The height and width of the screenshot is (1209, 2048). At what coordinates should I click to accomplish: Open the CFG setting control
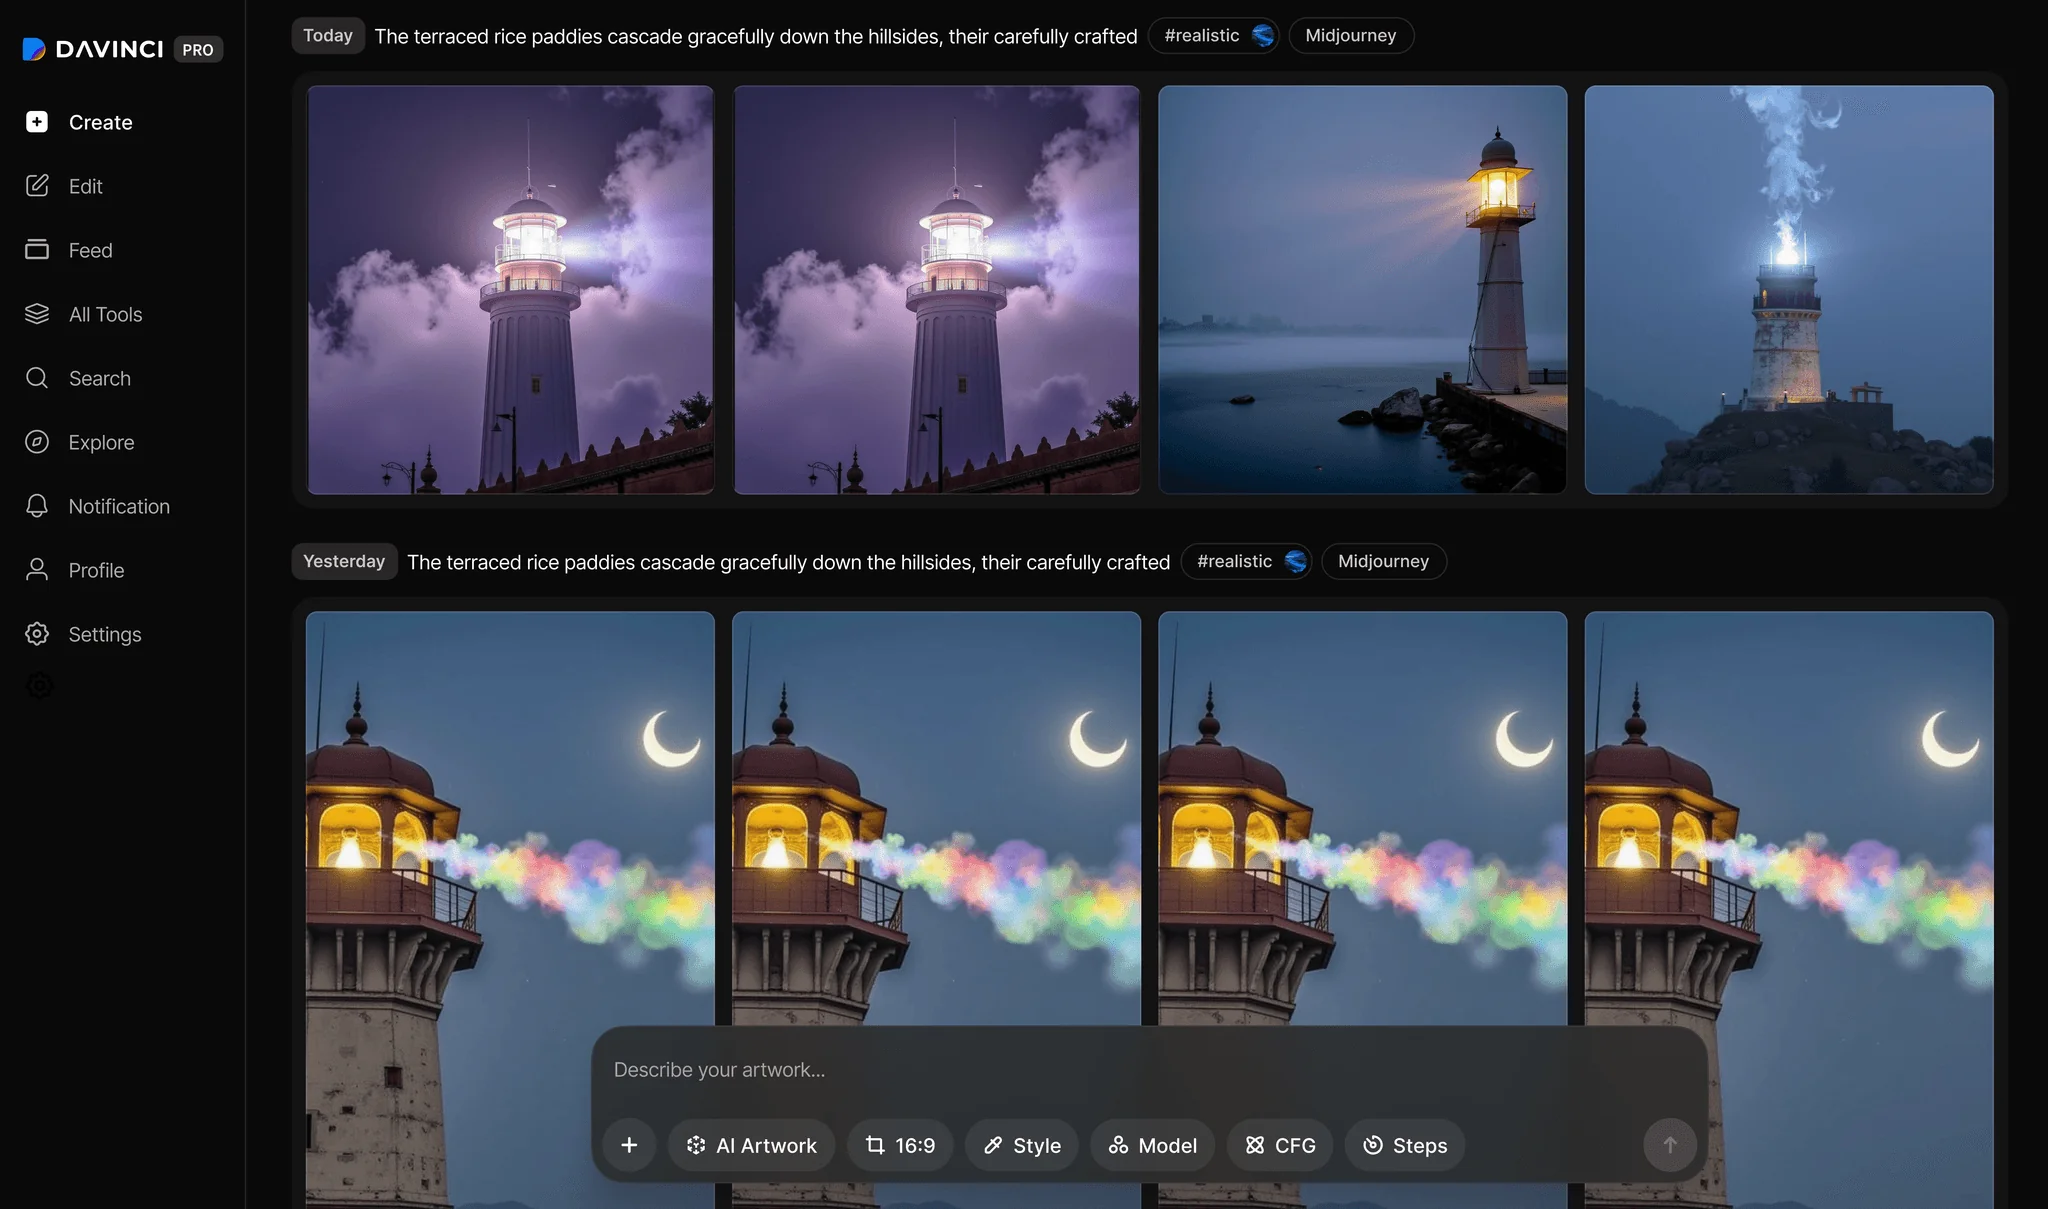[1280, 1145]
